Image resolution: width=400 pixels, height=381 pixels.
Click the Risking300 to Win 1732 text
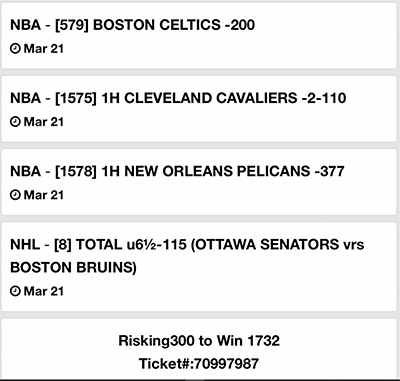coord(199,341)
